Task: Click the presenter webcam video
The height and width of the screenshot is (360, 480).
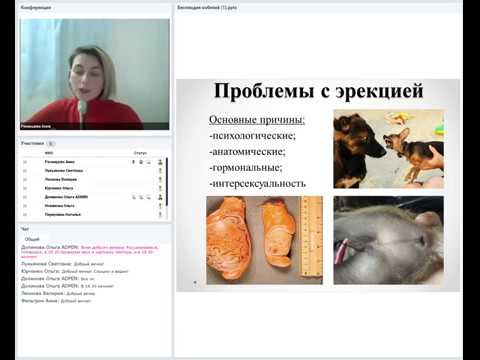Action: coord(95,74)
